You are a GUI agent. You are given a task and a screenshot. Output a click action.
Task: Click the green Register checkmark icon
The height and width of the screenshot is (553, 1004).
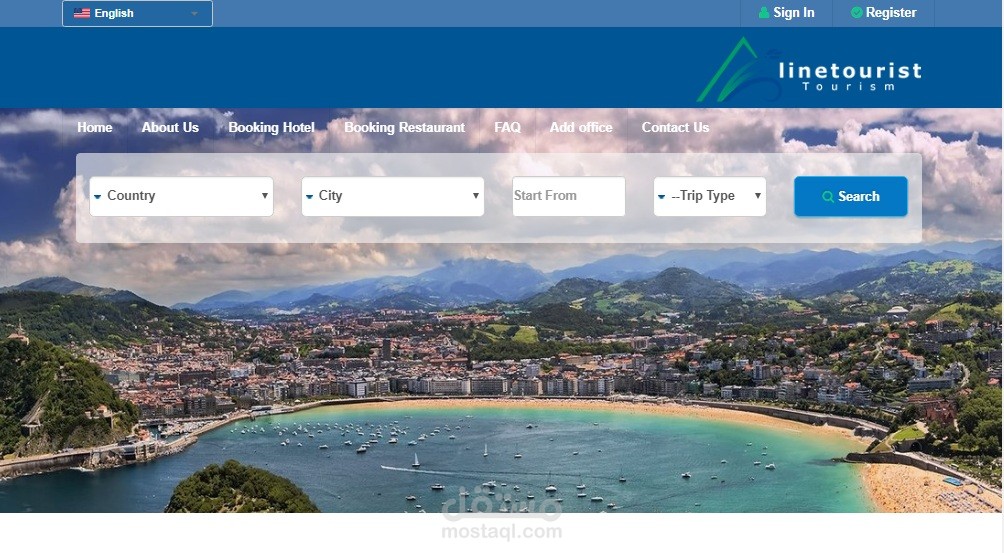(856, 13)
